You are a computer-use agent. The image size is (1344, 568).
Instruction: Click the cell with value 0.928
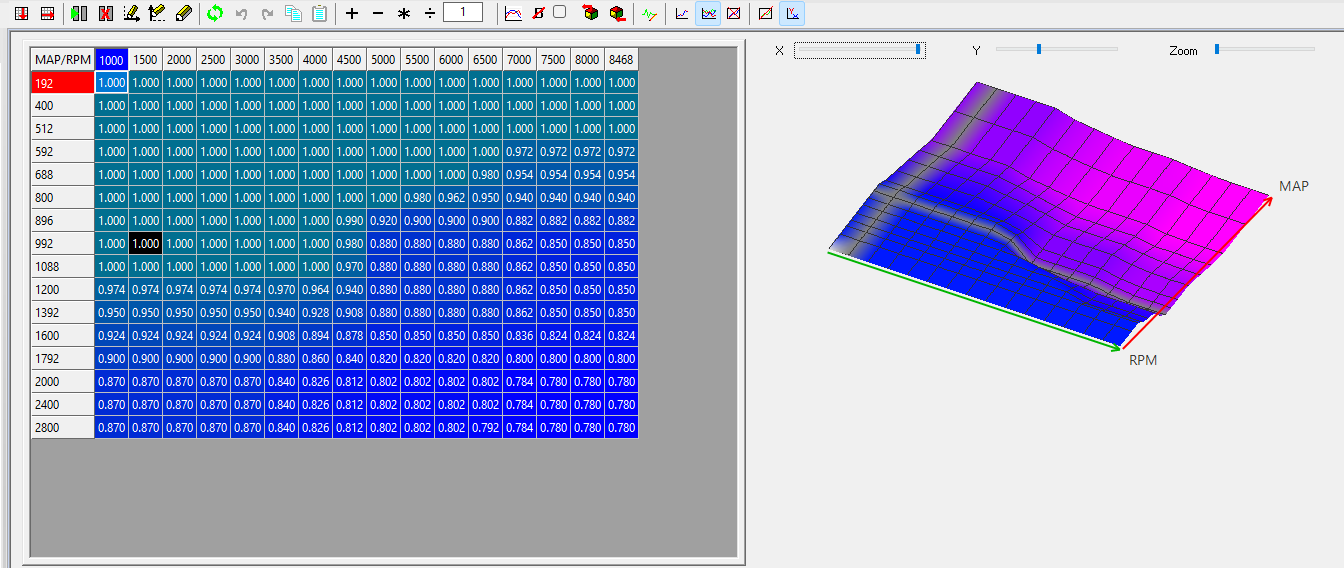click(x=315, y=313)
